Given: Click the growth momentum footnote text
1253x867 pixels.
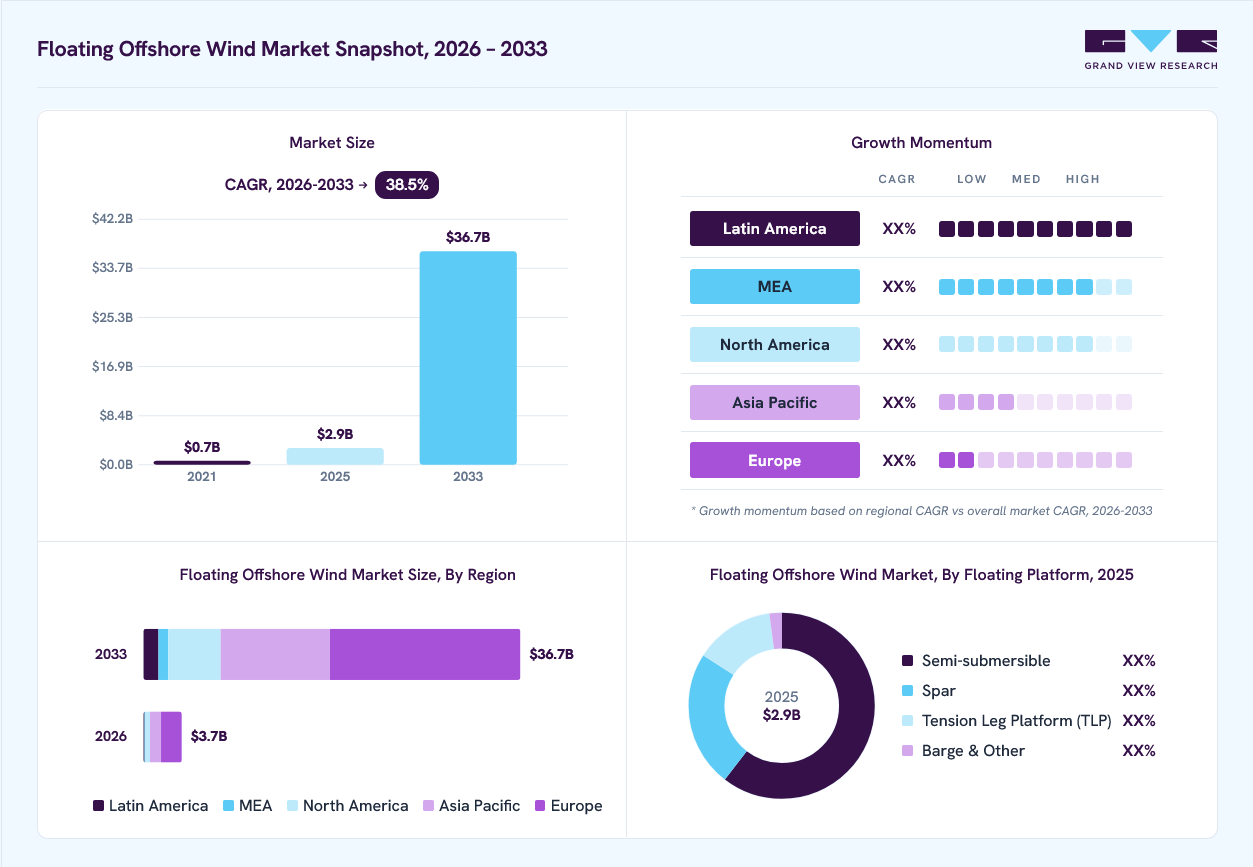Looking at the screenshot, I should 922,511.
